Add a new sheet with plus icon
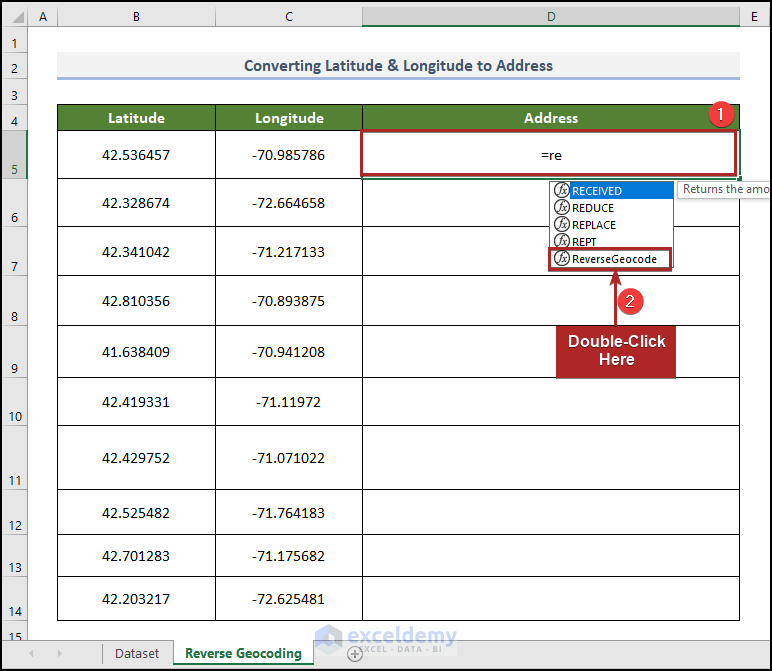The height and width of the screenshot is (671, 772). point(355,654)
